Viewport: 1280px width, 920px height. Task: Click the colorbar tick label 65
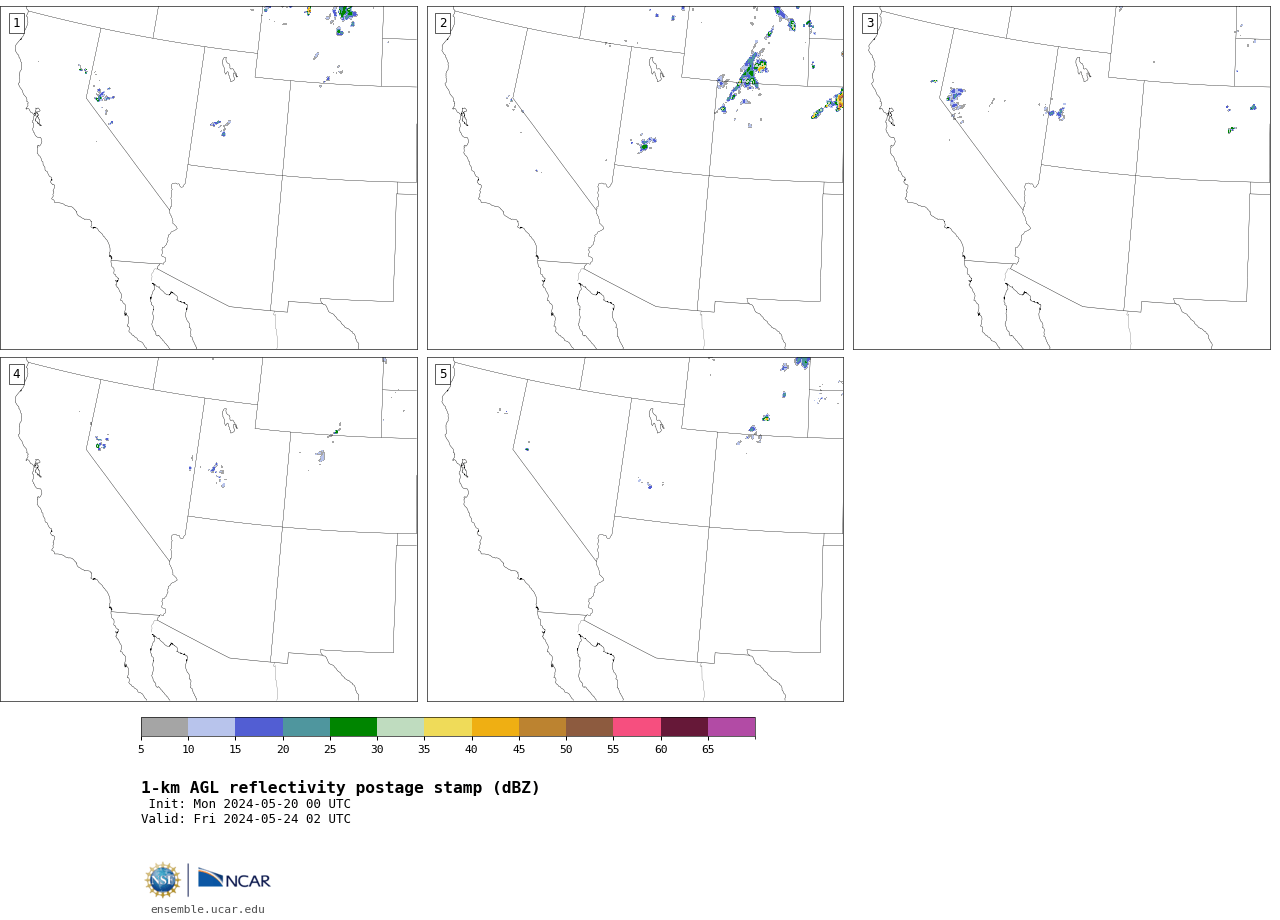[x=708, y=749]
